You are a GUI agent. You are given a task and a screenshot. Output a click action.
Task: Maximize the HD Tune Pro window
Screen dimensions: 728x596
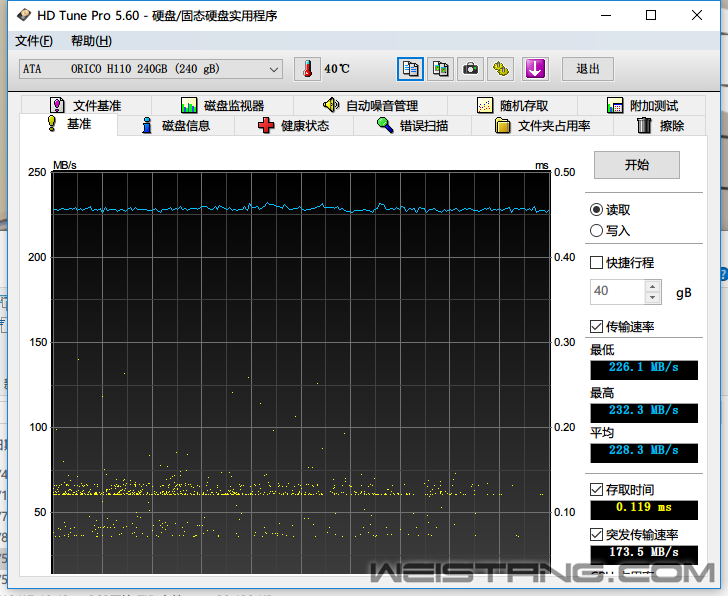651,15
